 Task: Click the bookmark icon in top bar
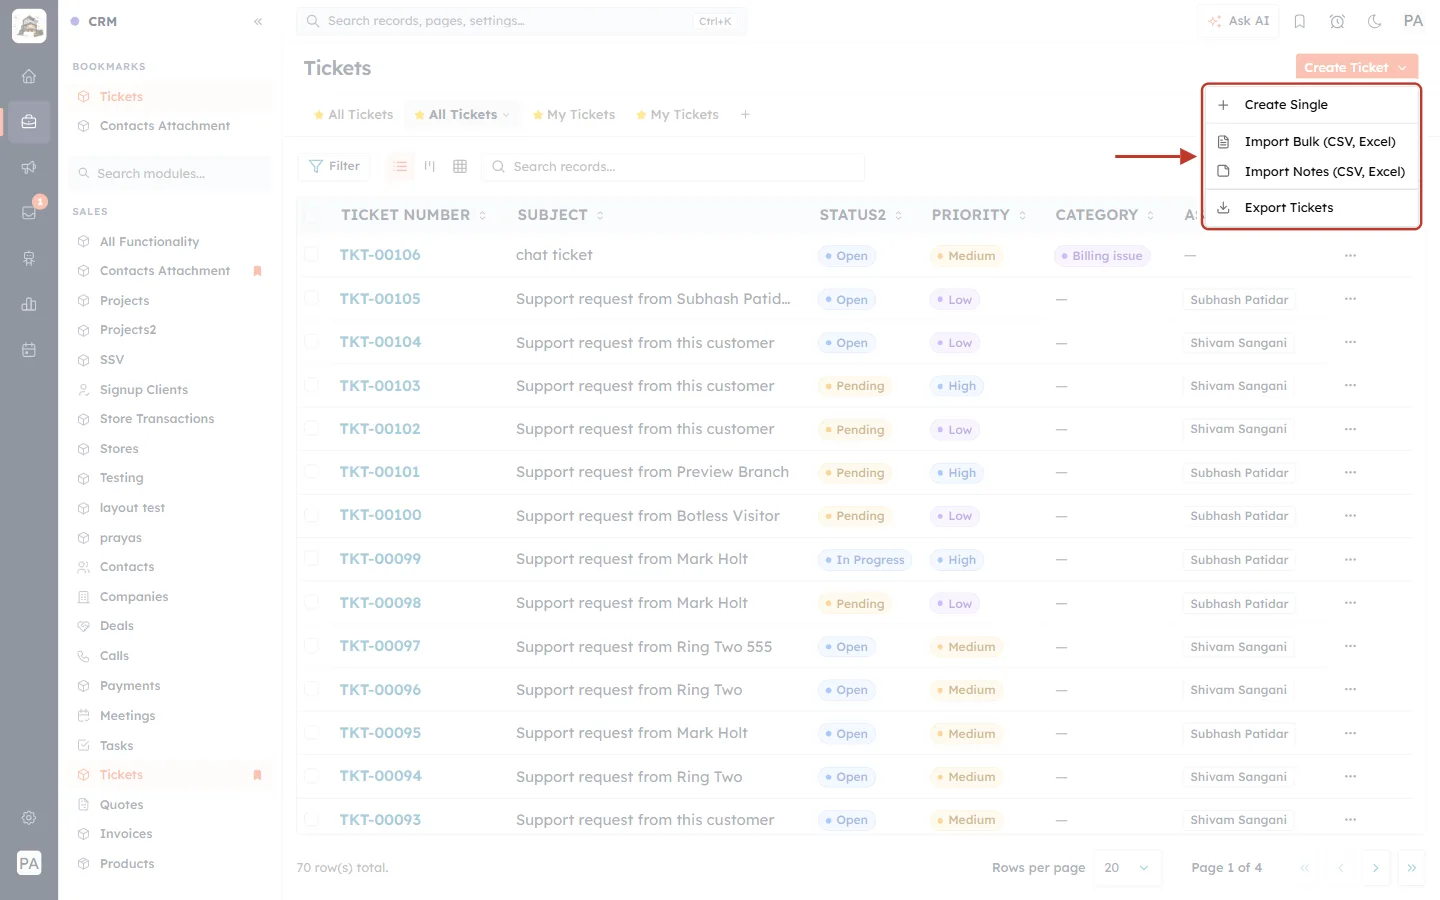point(1300,21)
